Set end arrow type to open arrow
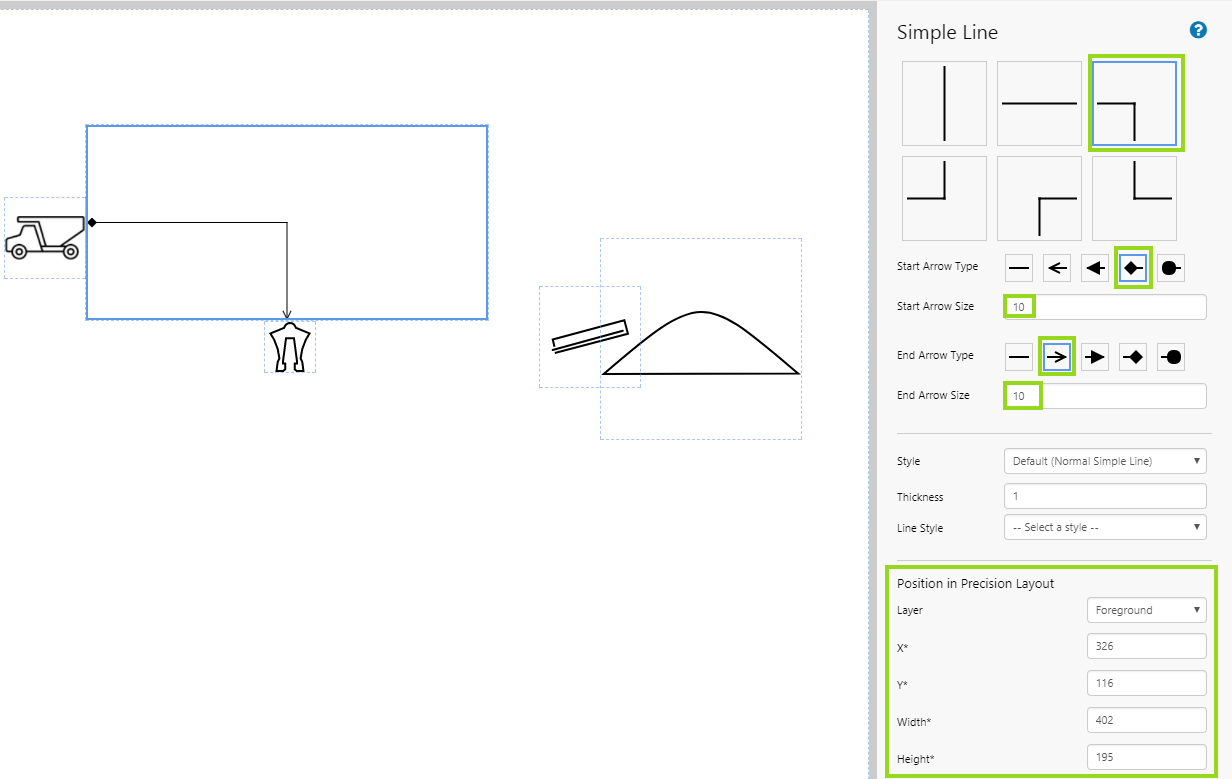This screenshot has height=779, width=1232. click(x=1057, y=357)
